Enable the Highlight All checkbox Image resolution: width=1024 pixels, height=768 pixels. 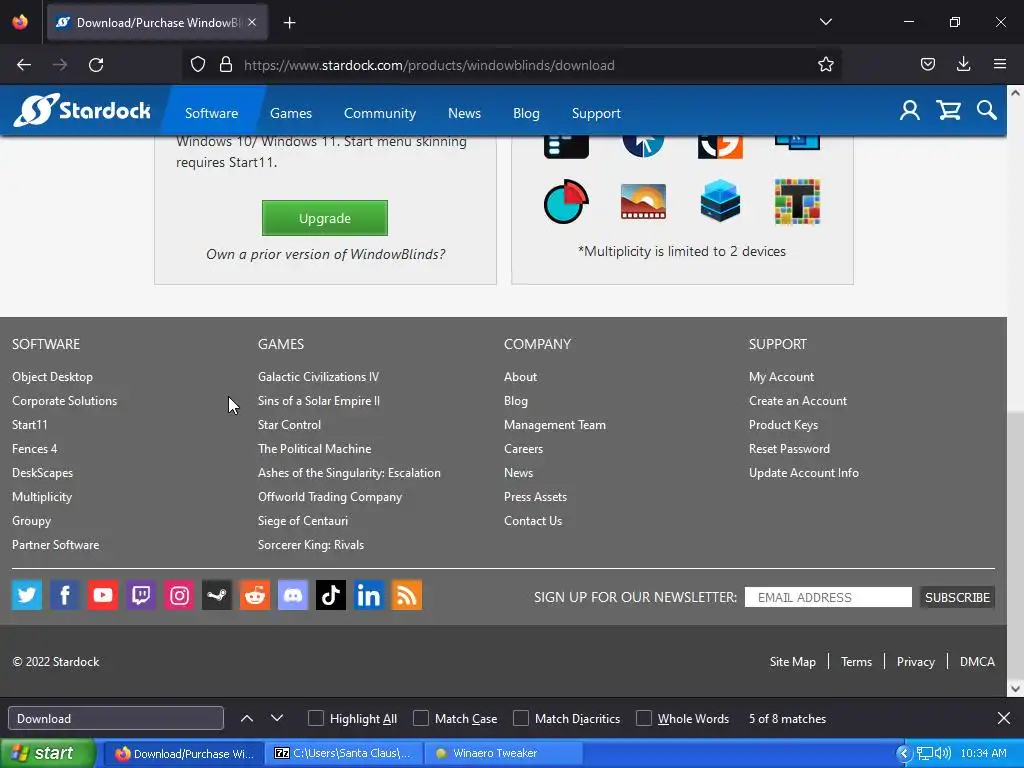pos(315,718)
